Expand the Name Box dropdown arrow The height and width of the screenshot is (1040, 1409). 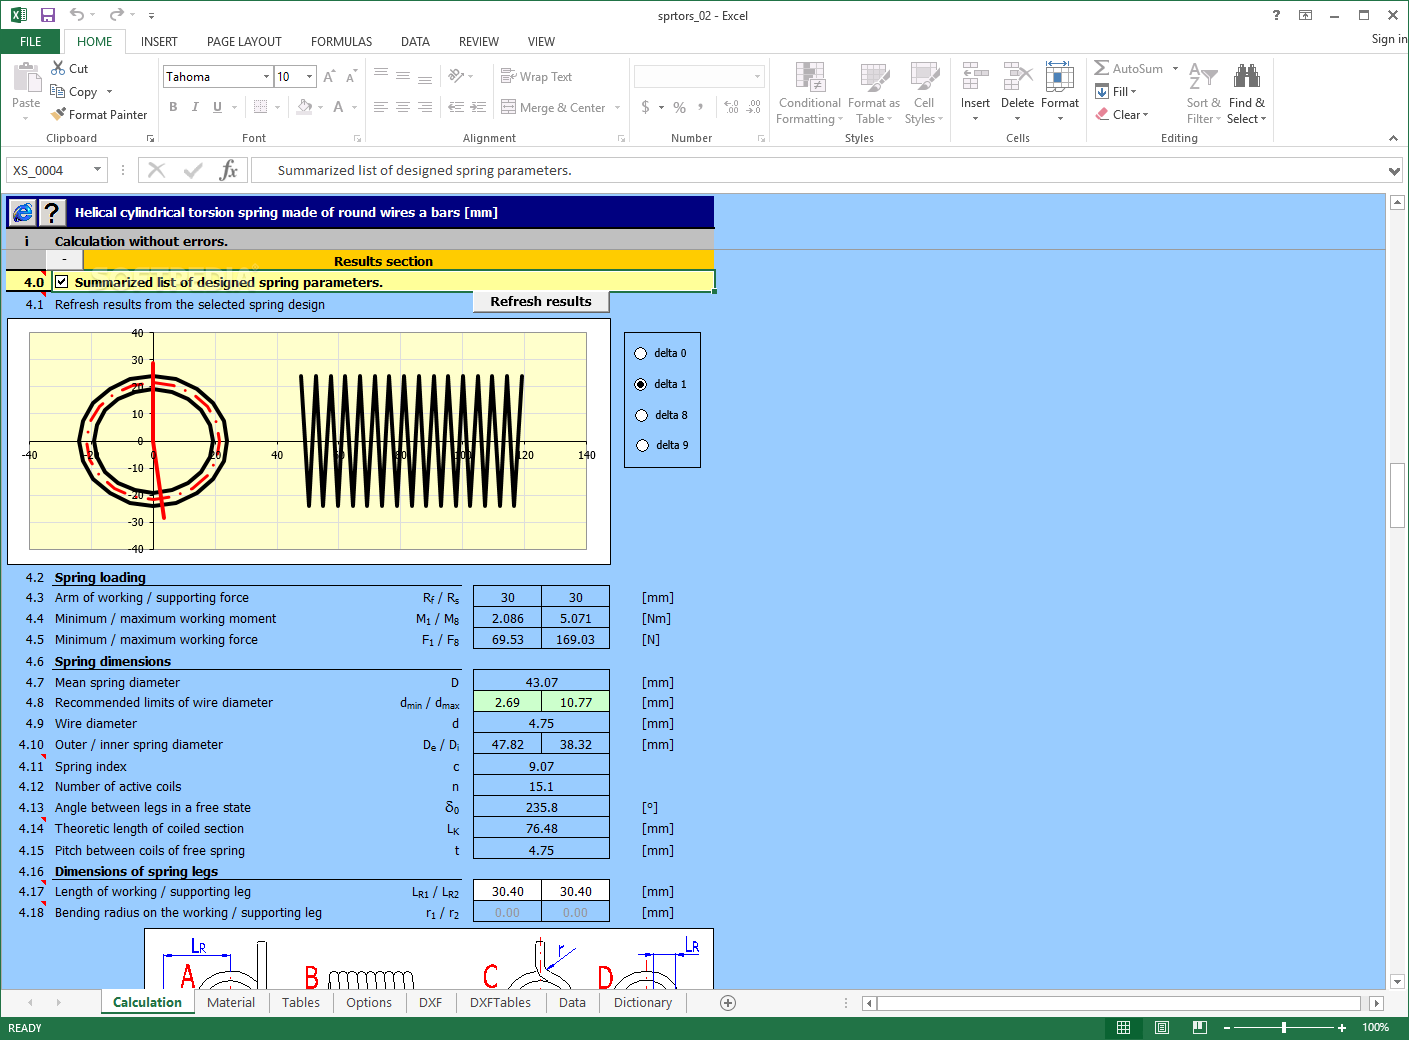click(x=97, y=170)
